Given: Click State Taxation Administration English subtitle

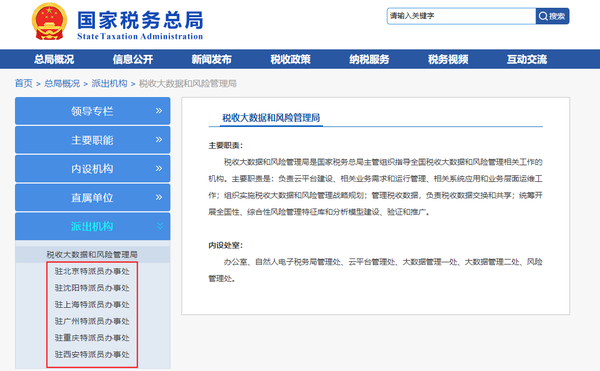Looking at the screenshot, I should tap(140, 36).
